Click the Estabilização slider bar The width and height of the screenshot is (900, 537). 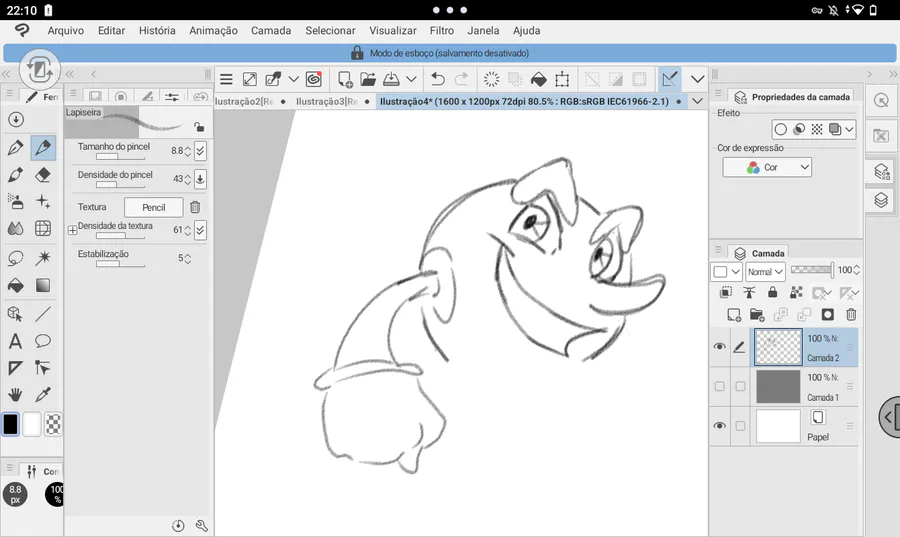(121, 264)
